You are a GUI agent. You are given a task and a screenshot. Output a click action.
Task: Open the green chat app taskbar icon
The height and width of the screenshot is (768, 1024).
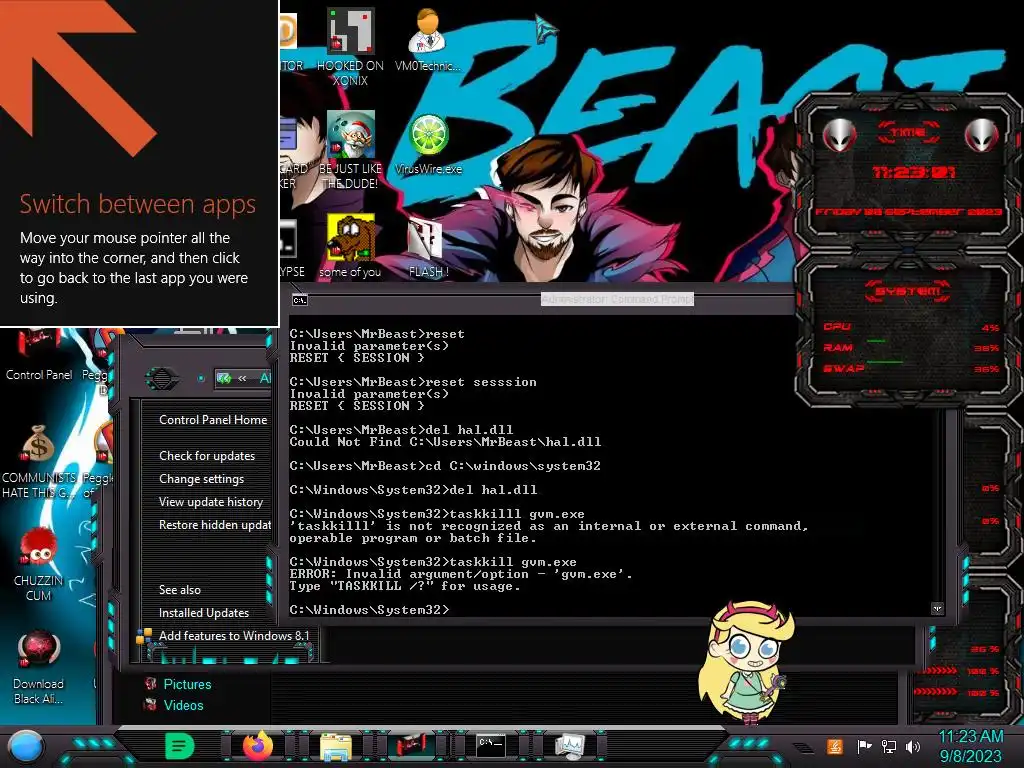180,746
